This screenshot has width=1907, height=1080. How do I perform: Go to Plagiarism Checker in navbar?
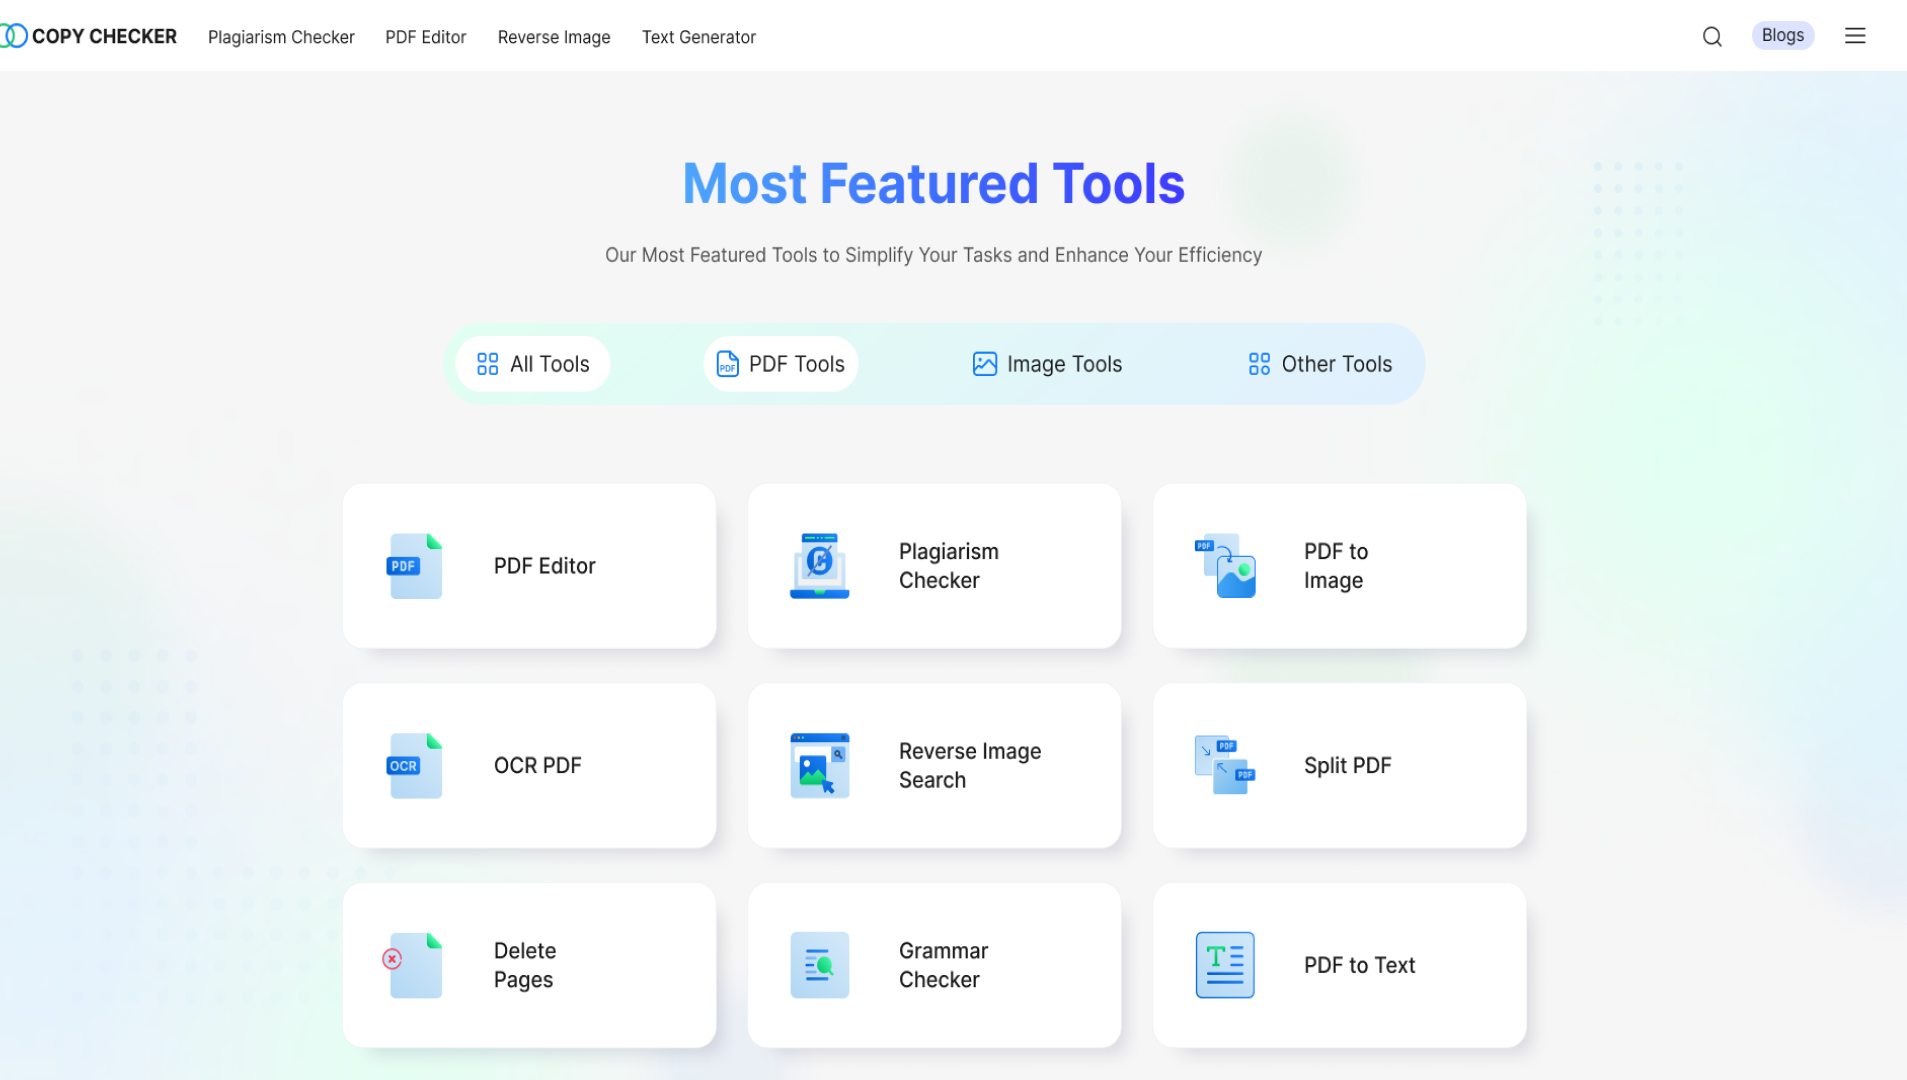(281, 37)
